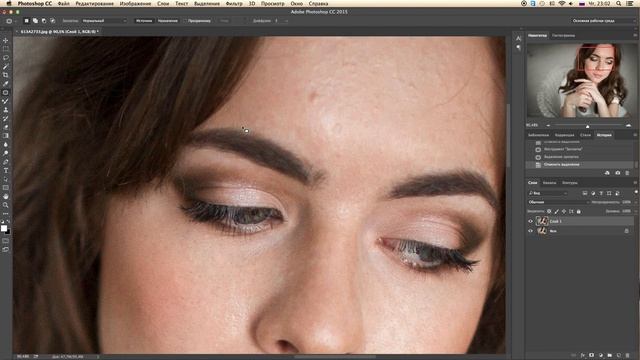Screen dimensions: 640x360
Task: Select the Path Selection tool
Action: pos(6,179)
